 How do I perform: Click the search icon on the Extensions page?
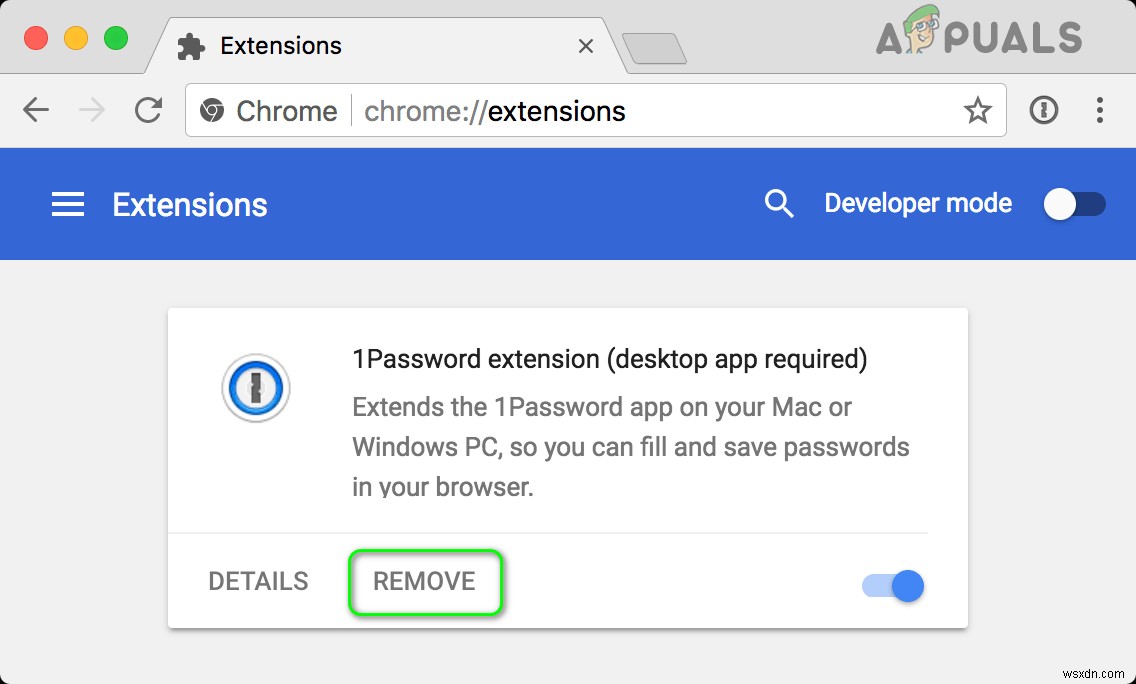pos(779,203)
